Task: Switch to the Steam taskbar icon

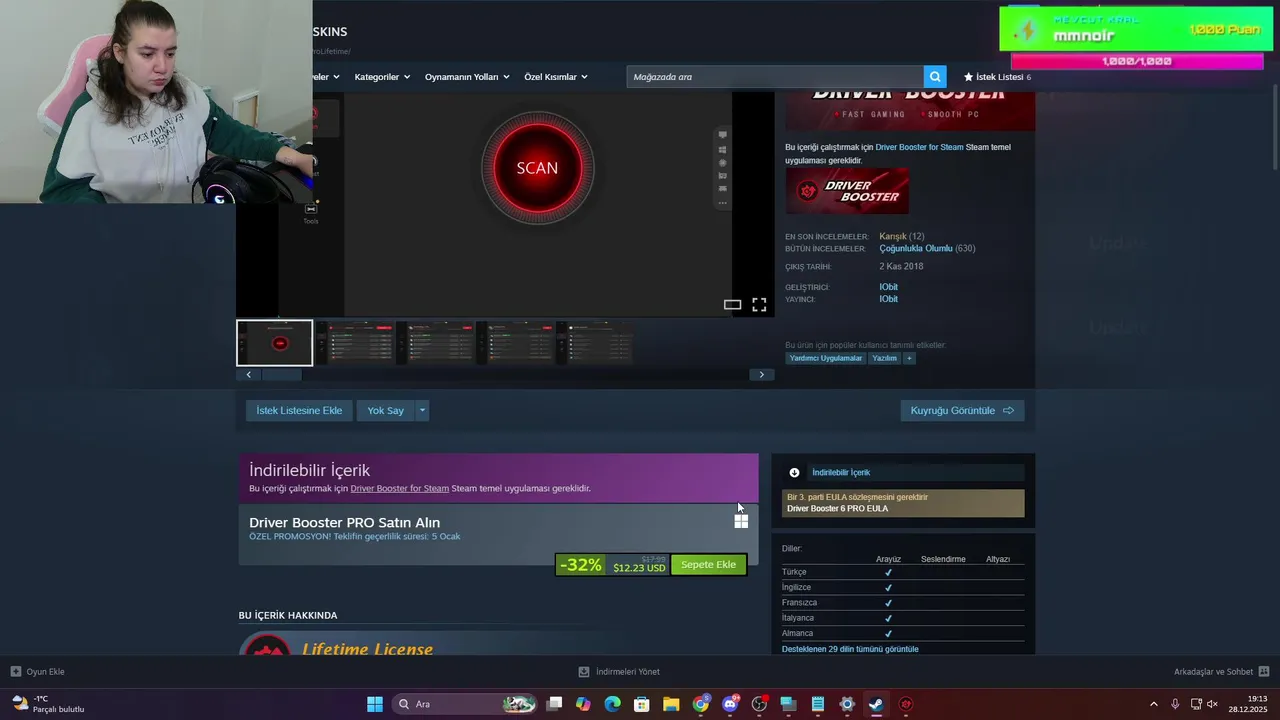Action: [876, 704]
